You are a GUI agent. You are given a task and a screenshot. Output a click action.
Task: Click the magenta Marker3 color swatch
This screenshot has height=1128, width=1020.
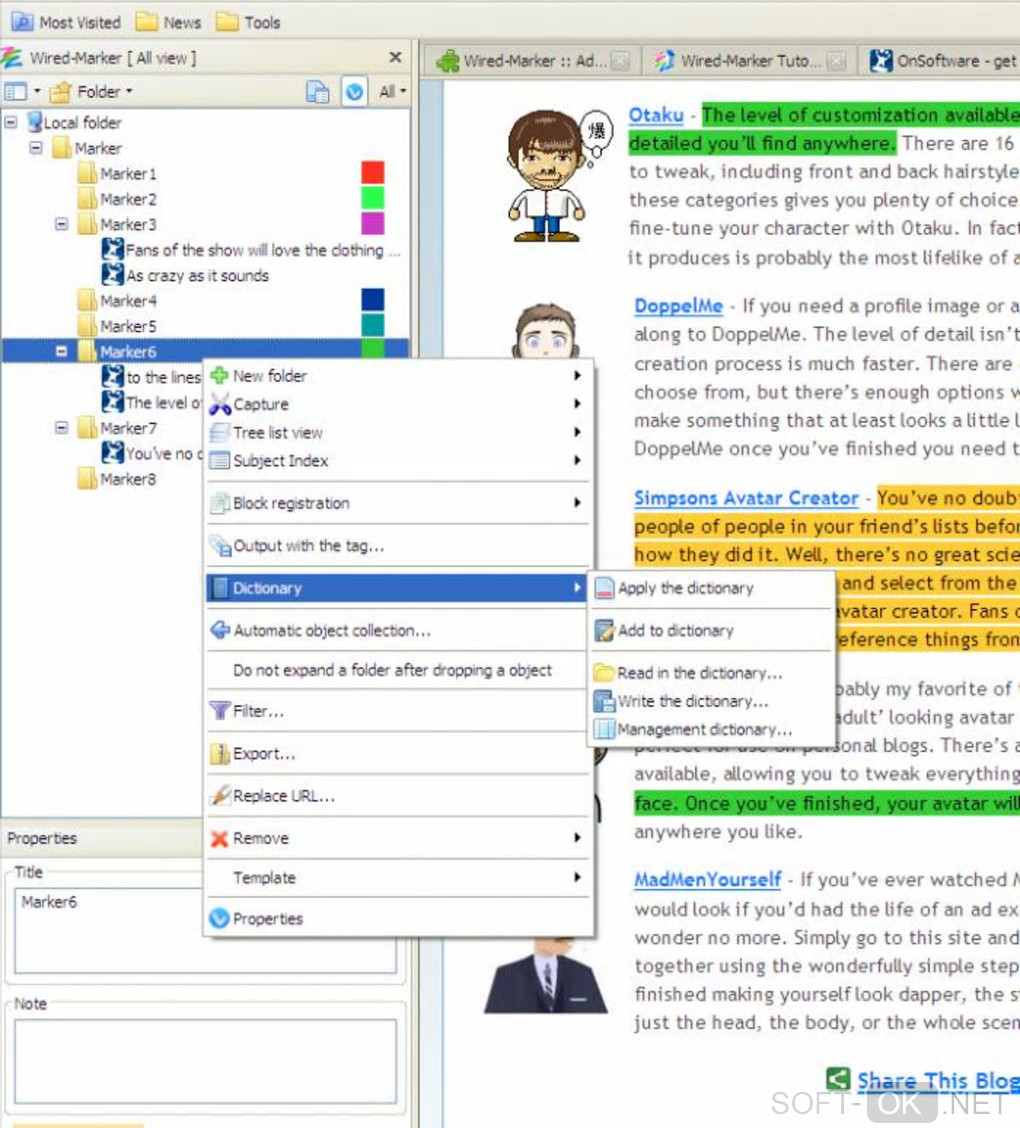373,223
